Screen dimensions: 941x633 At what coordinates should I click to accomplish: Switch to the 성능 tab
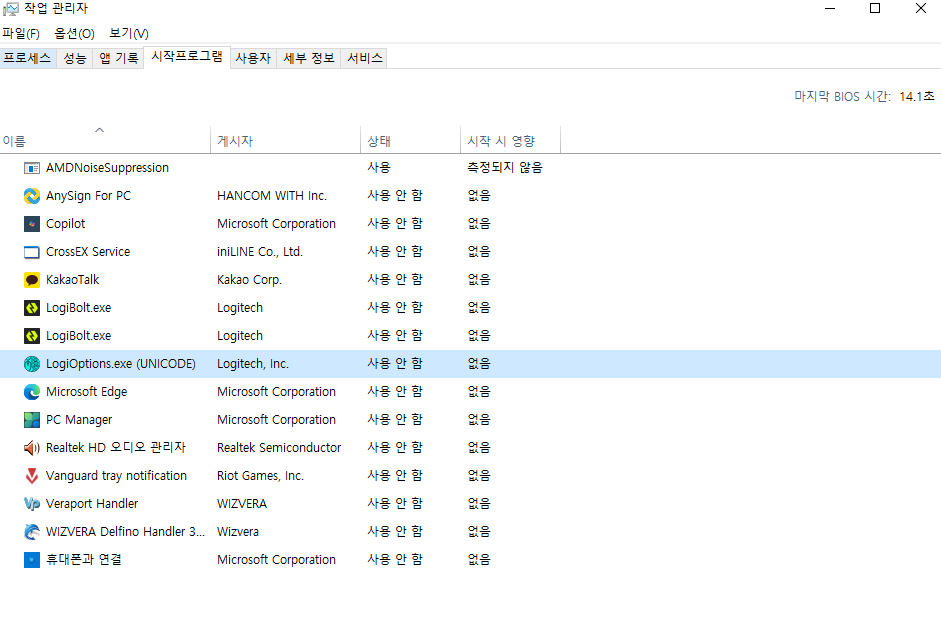[x=75, y=58]
